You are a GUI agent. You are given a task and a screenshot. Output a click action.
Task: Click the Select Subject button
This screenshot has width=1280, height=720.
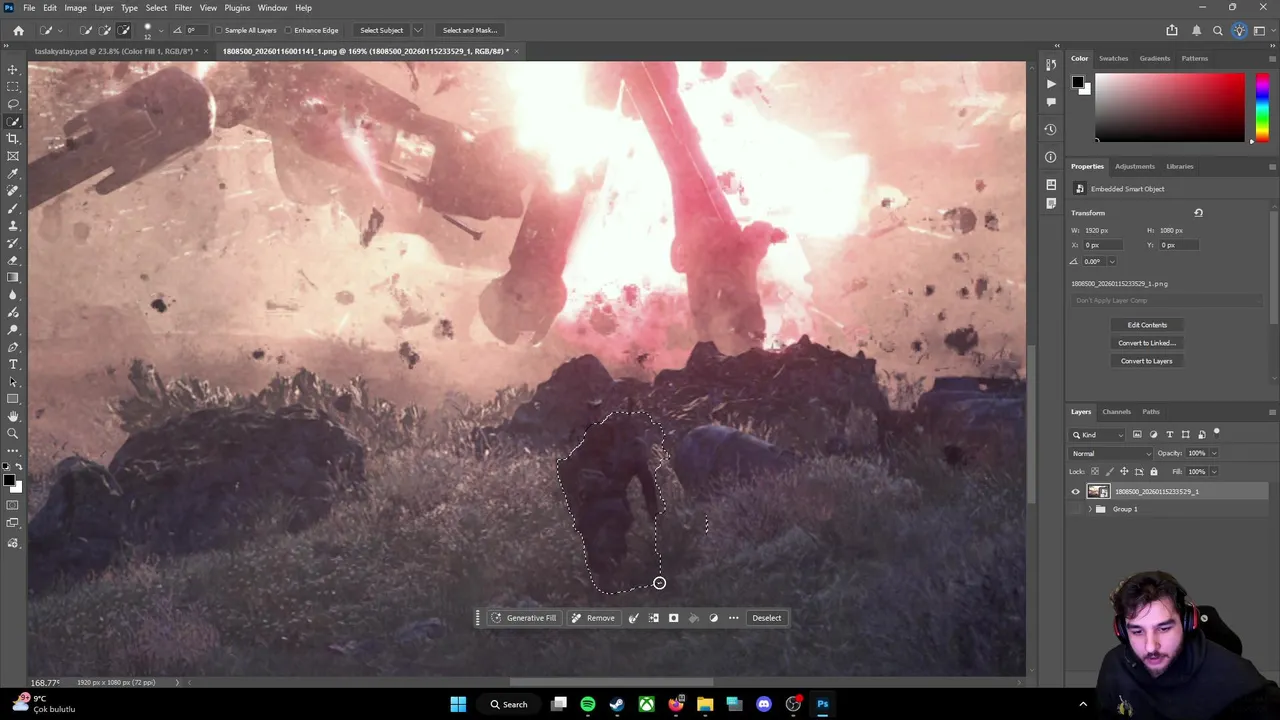[x=381, y=30]
